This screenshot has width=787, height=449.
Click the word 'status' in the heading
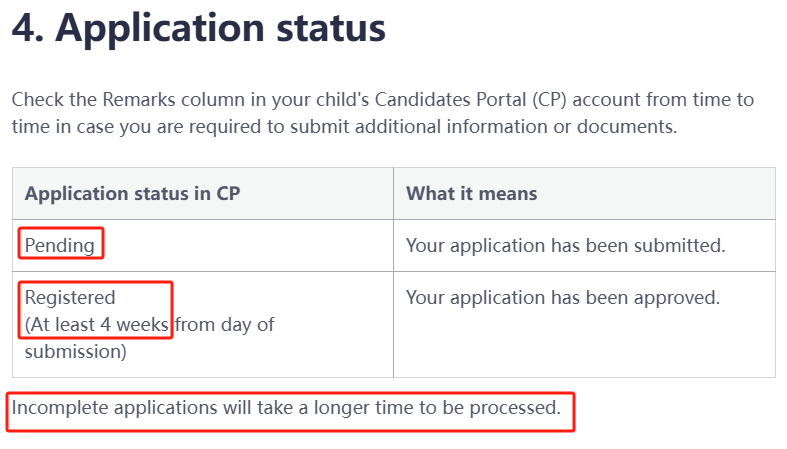click(x=331, y=29)
